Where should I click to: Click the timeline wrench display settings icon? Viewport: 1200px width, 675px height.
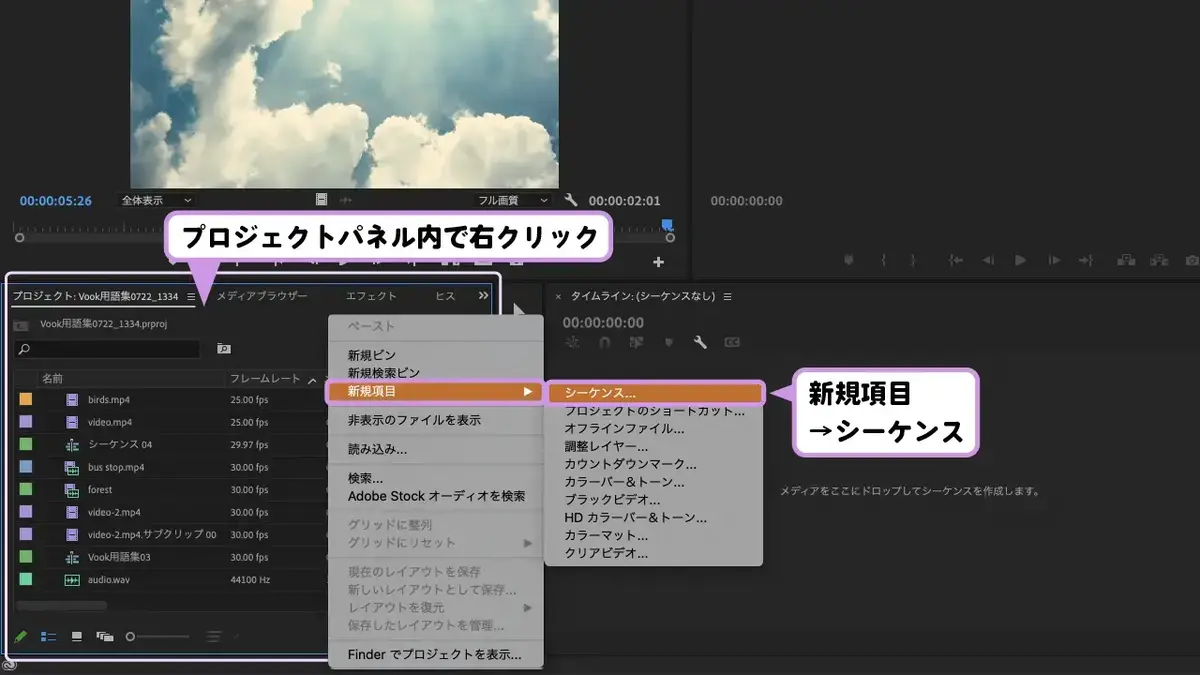click(x=700, y=342)
